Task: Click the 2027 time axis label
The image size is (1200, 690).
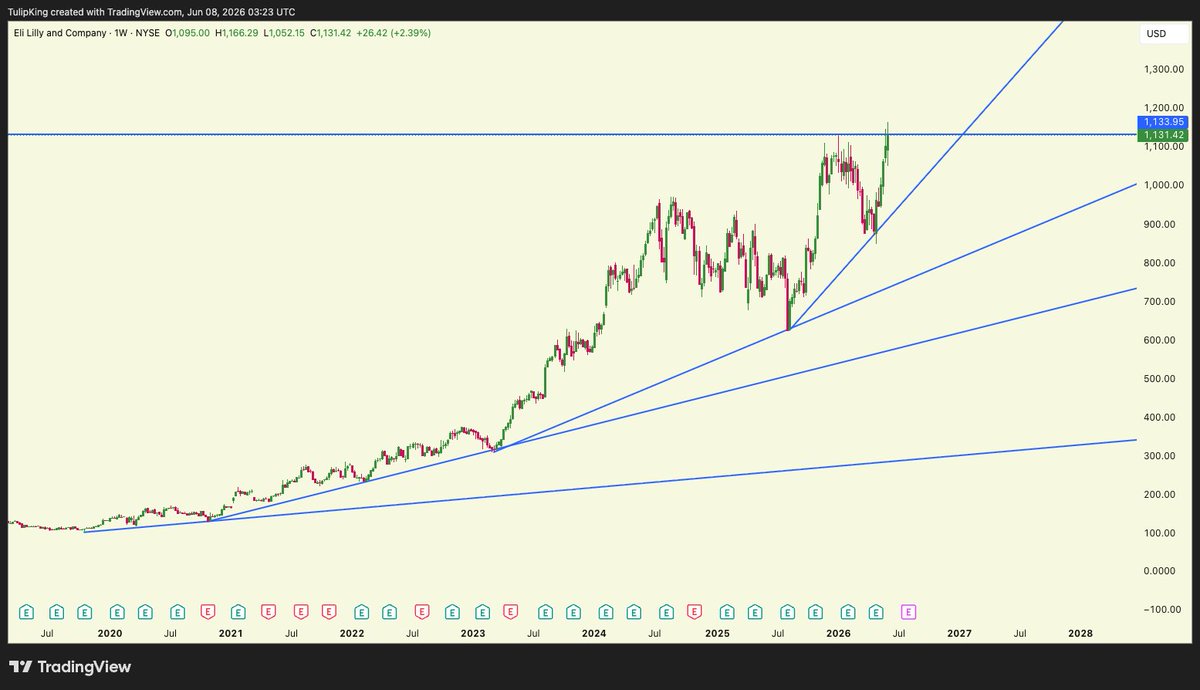Action: [x=959, y=633]
